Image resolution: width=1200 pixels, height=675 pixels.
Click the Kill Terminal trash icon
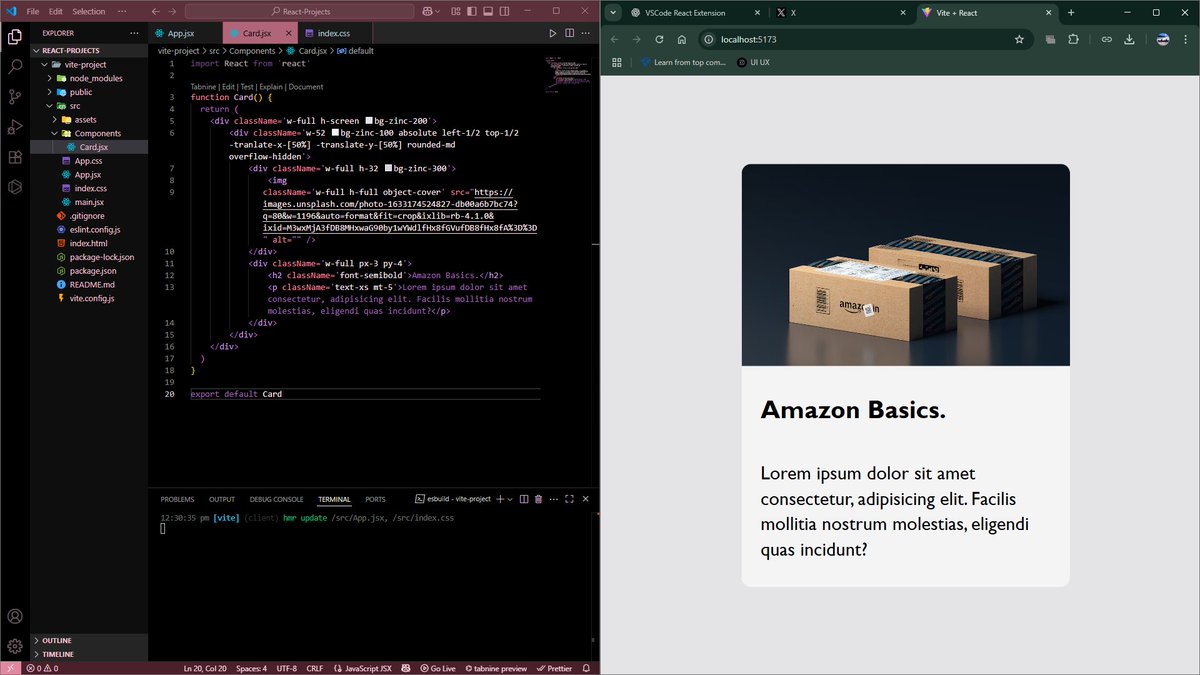pyautogui.click(x=538, y=499)
